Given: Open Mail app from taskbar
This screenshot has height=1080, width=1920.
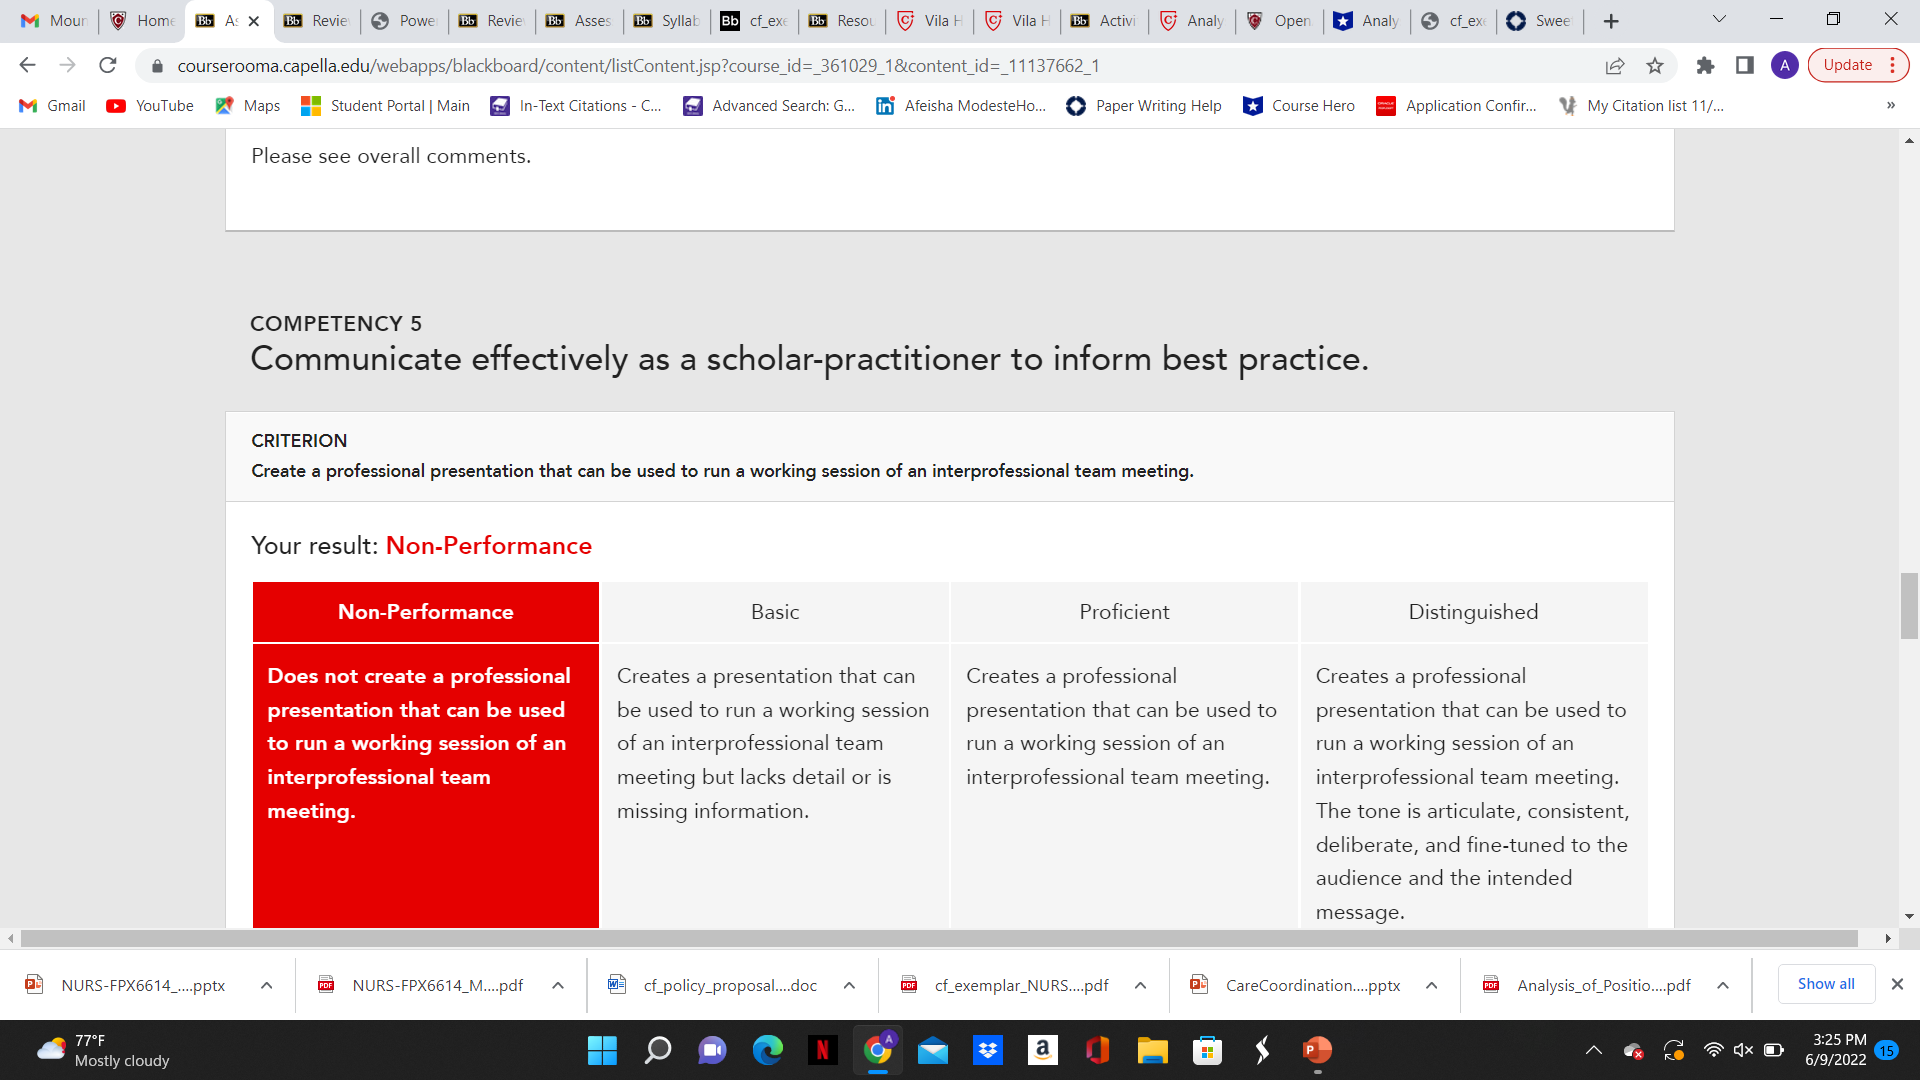Looking at the screenshot, I should [x=932, y=1050].
